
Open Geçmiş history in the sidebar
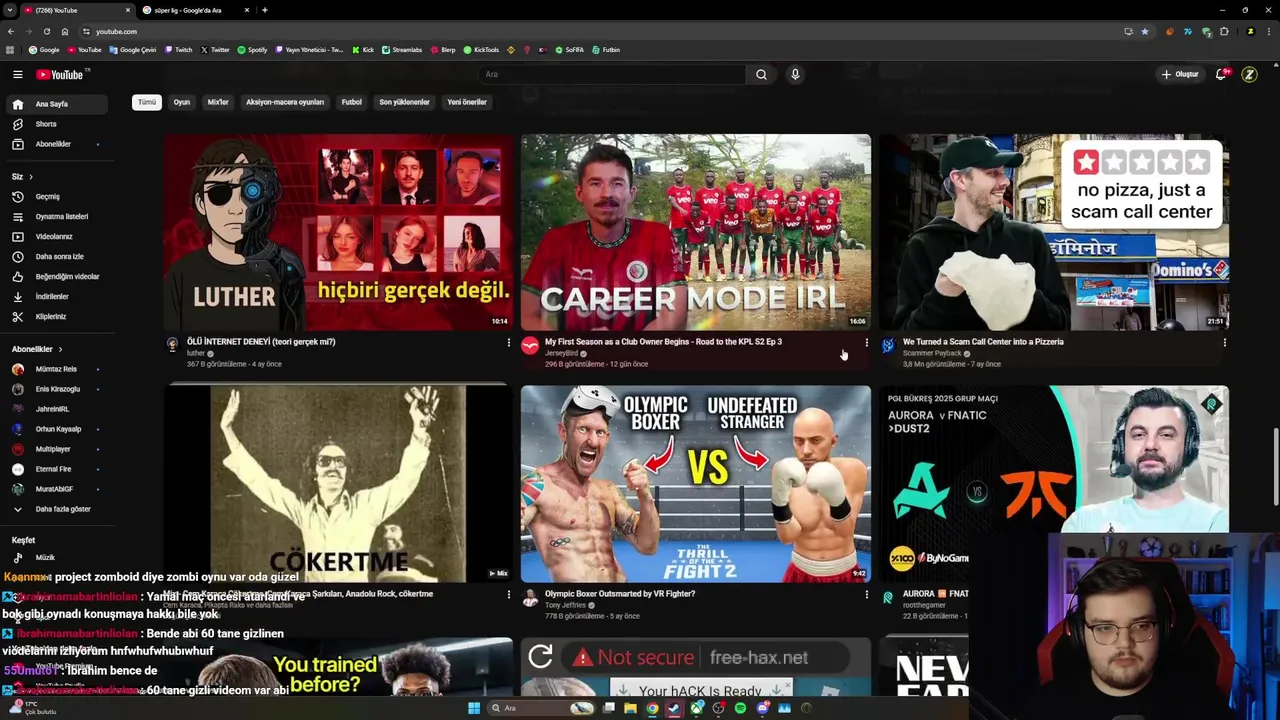pyautogui.click(x=56, y=196)
